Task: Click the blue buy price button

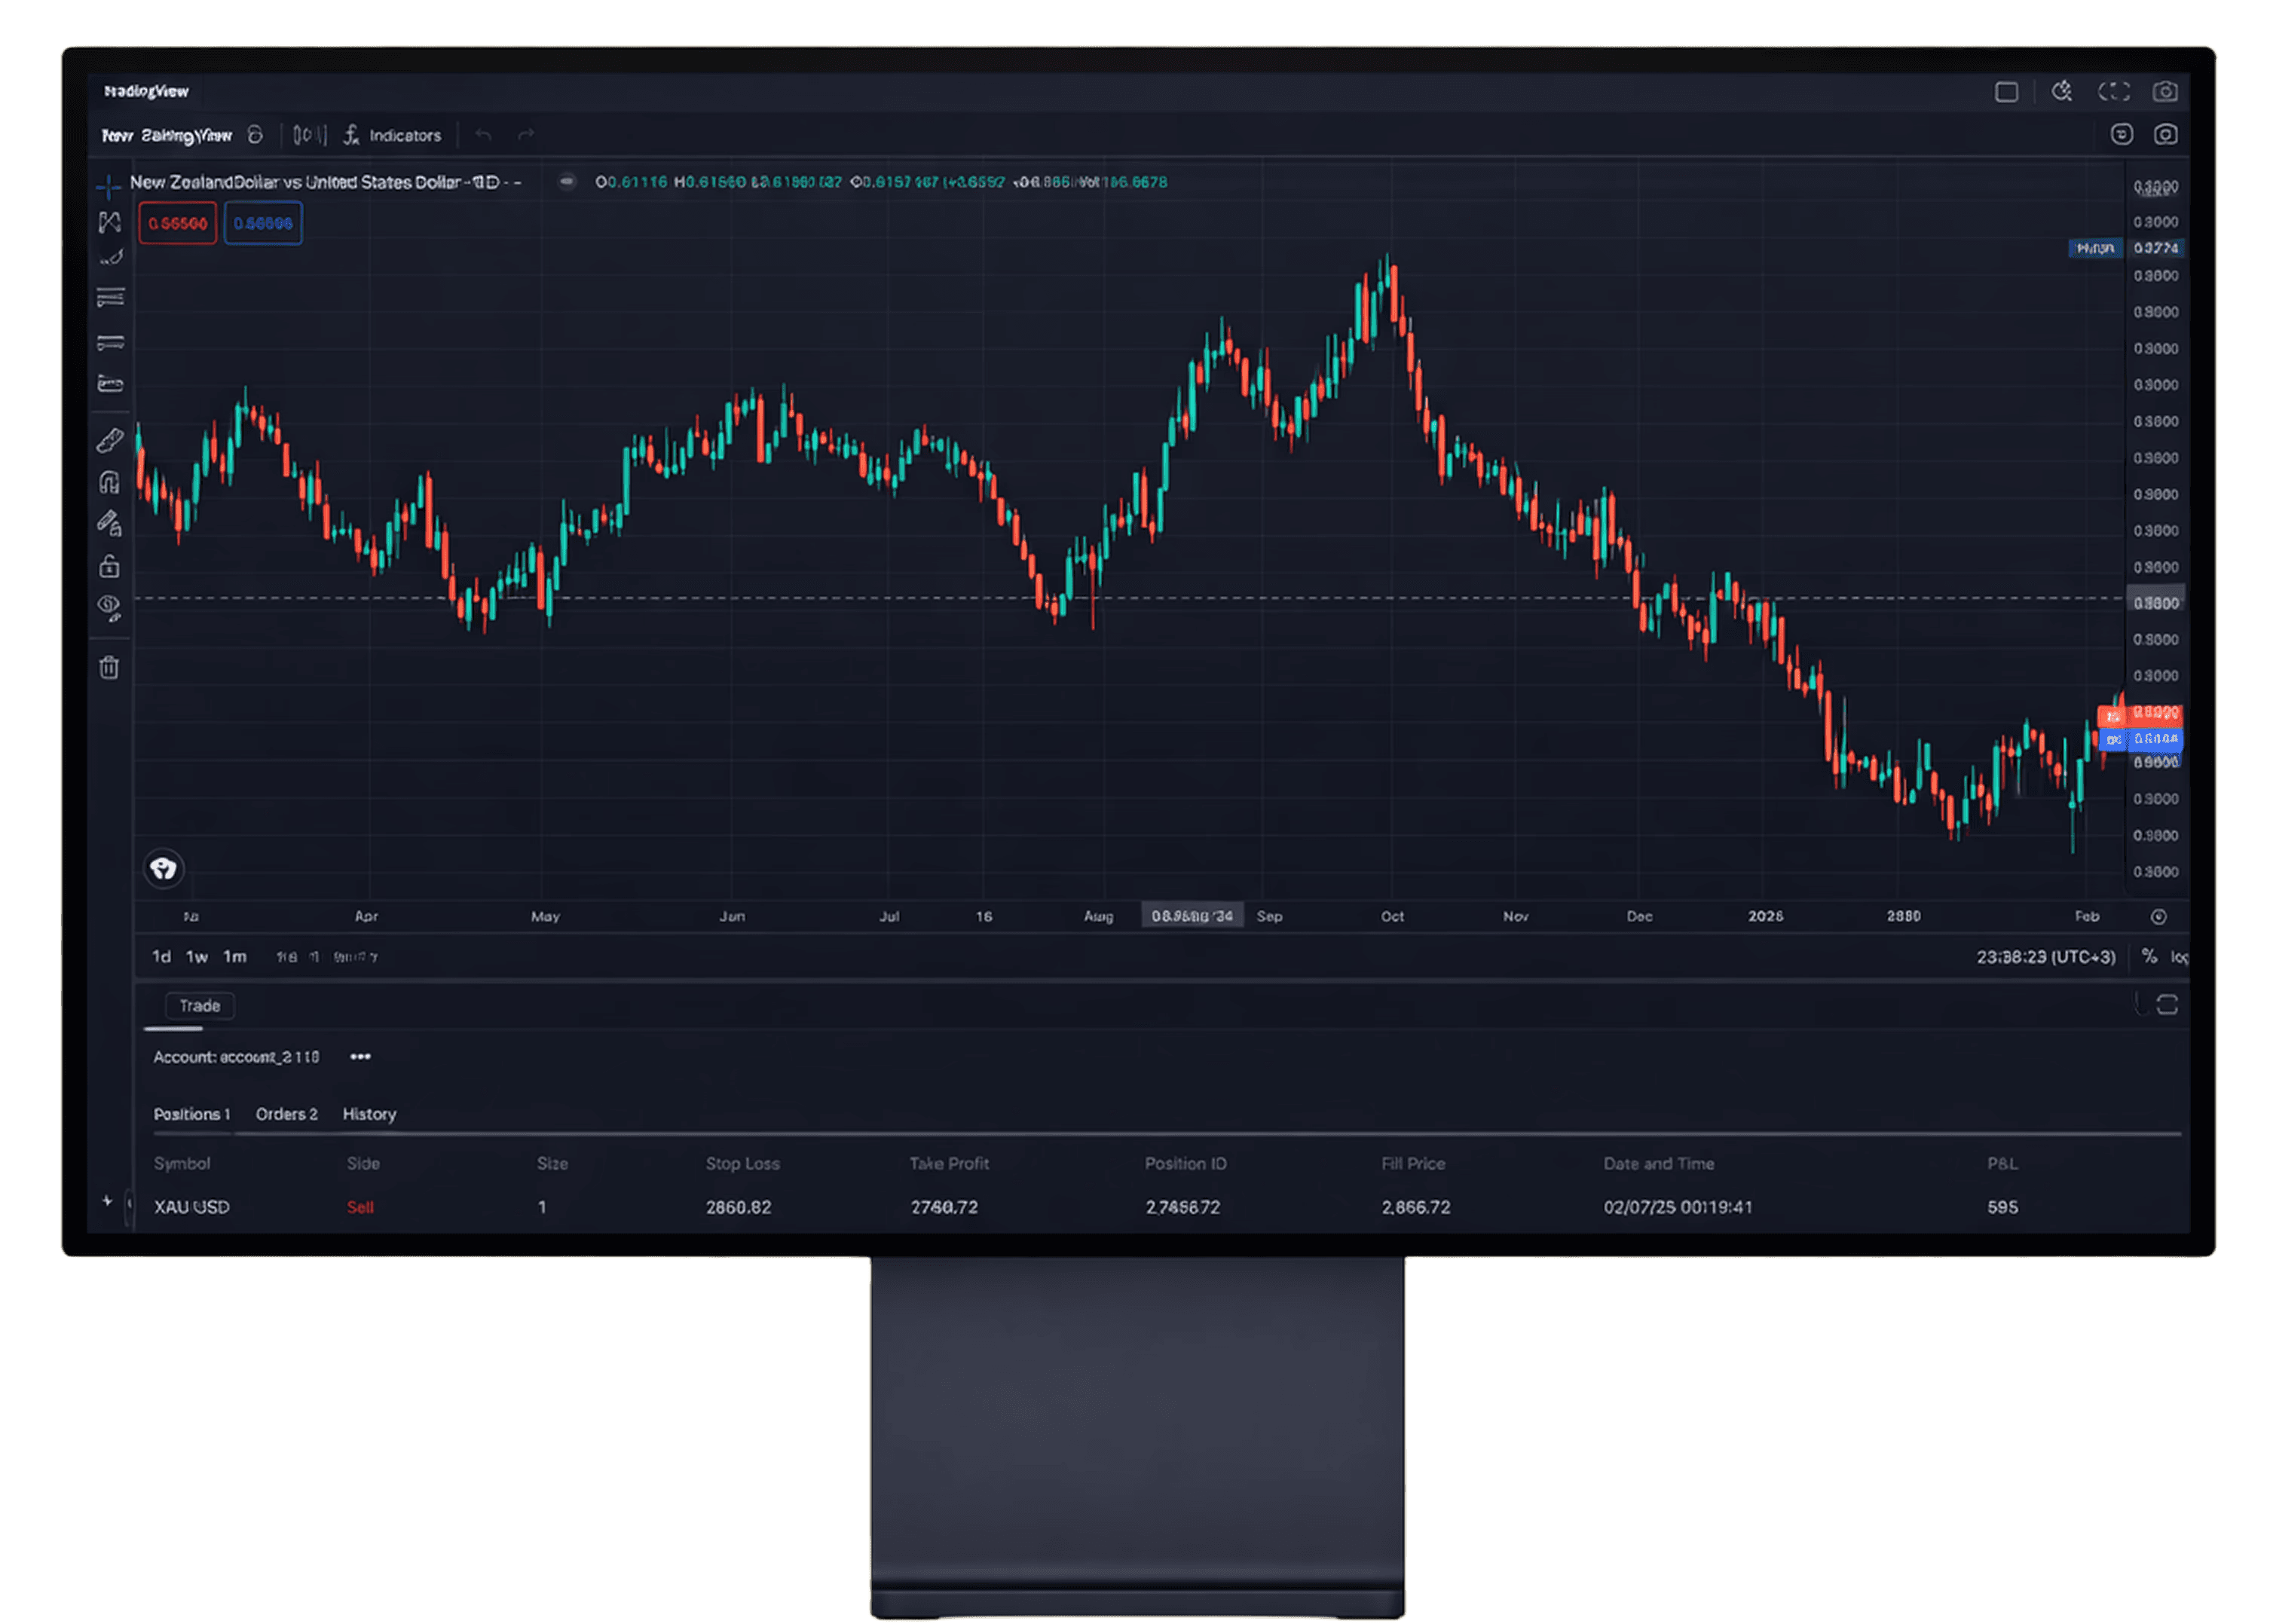Action: click(x=263, y=223)
